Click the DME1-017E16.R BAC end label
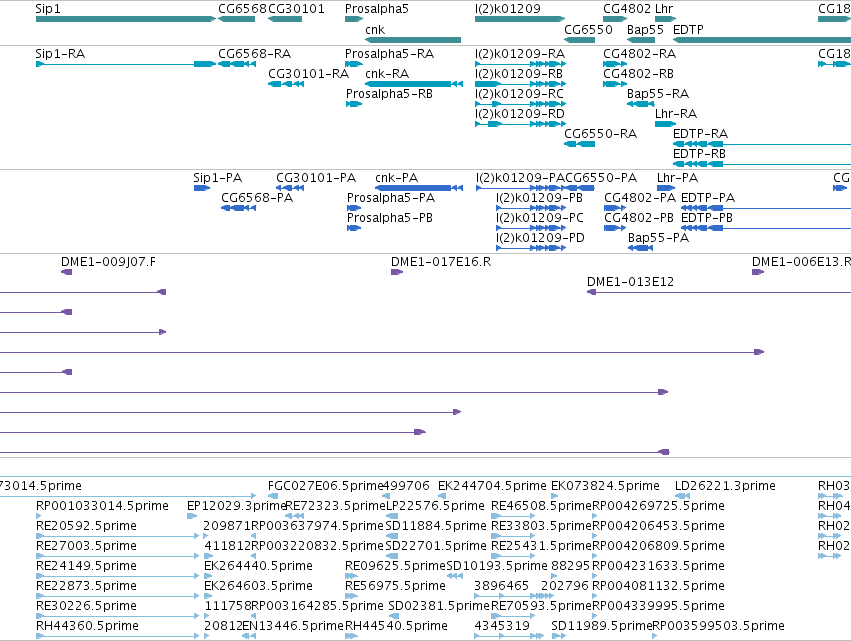Image resolution: width=851 pixels, height=641 pixels. click(x=441, y=262)
